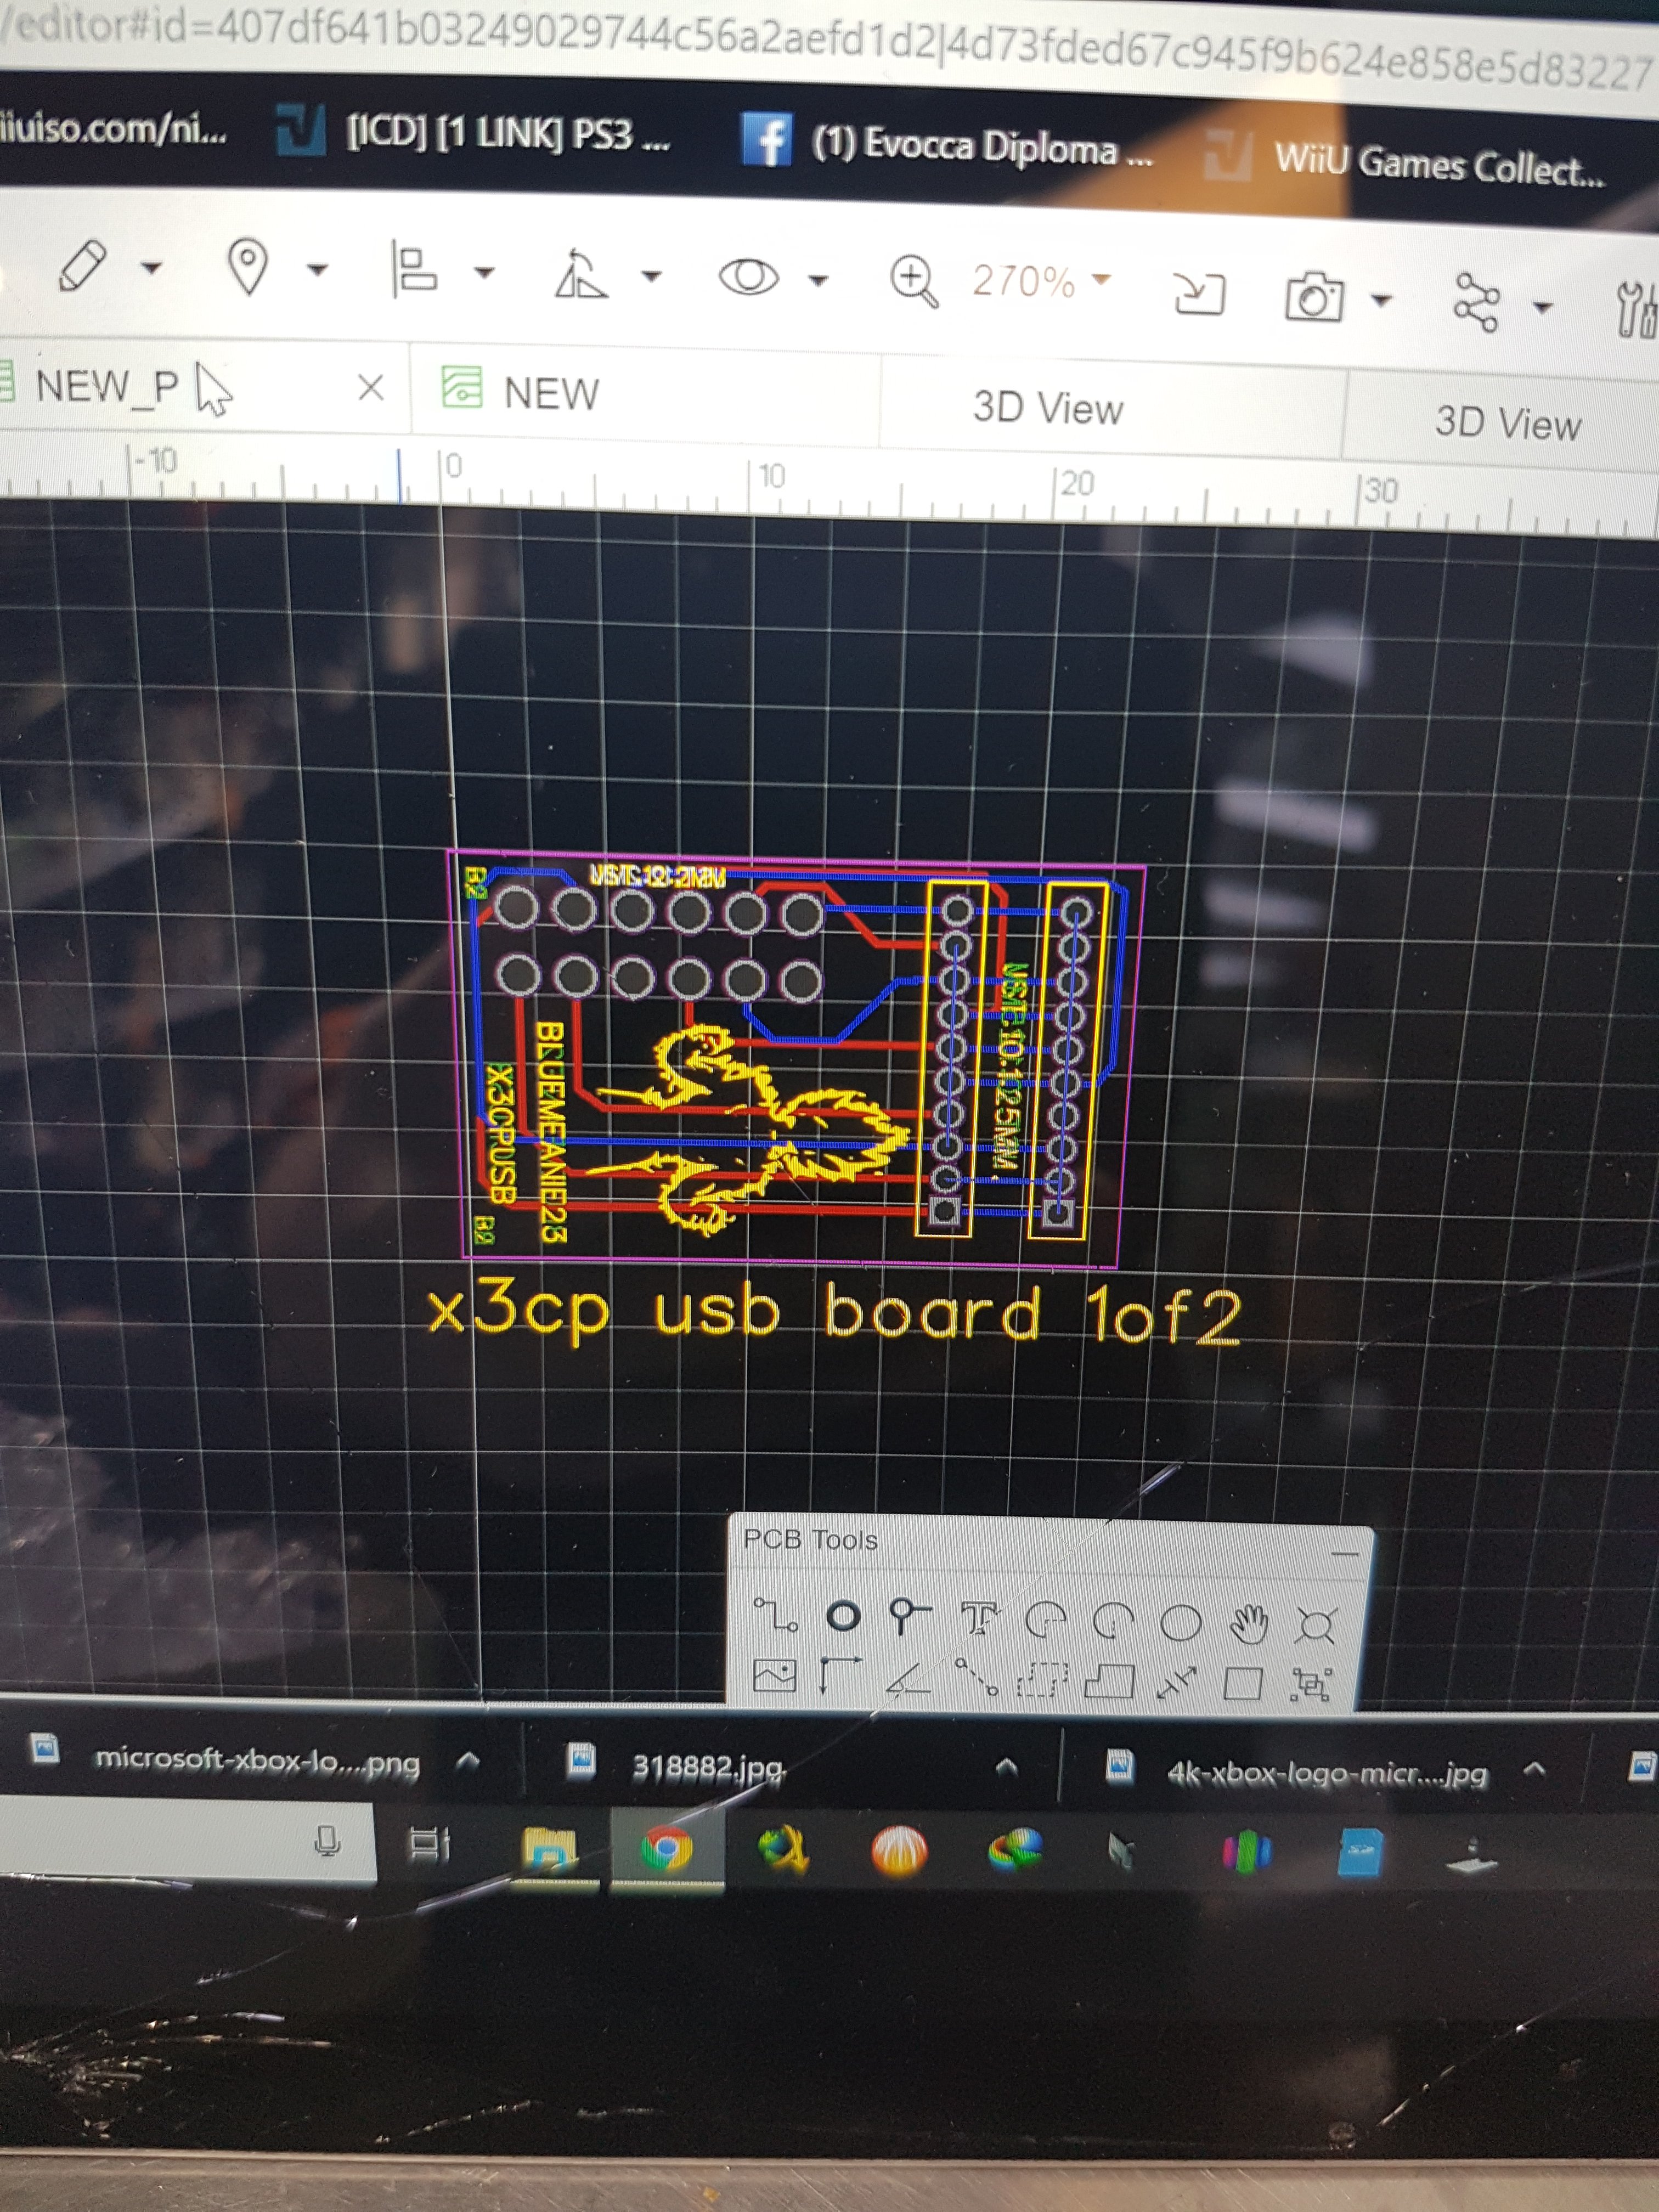The width and height of the screenshot is (1659, 2212).
Task: Expand the eye view dropdown arrow
Action: tap(818, 280)
